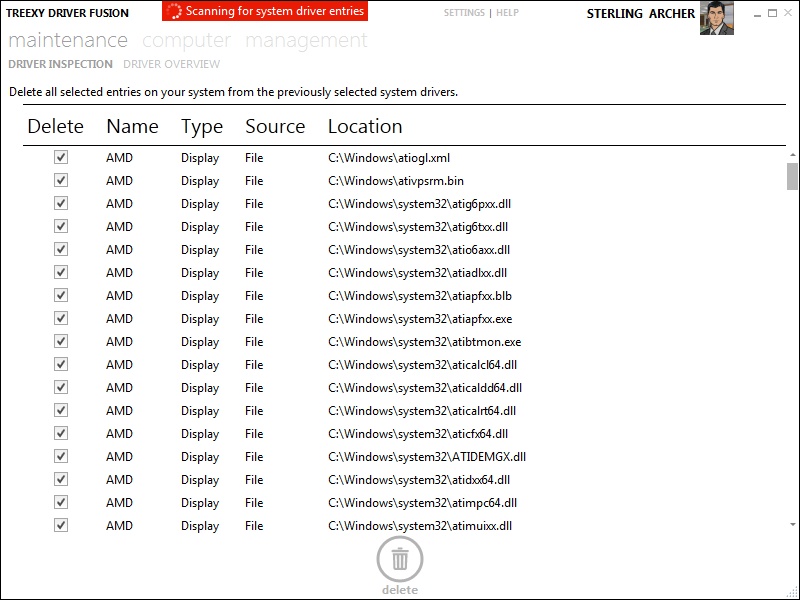Sort entries by Location column header

click(x=365, y=126)
